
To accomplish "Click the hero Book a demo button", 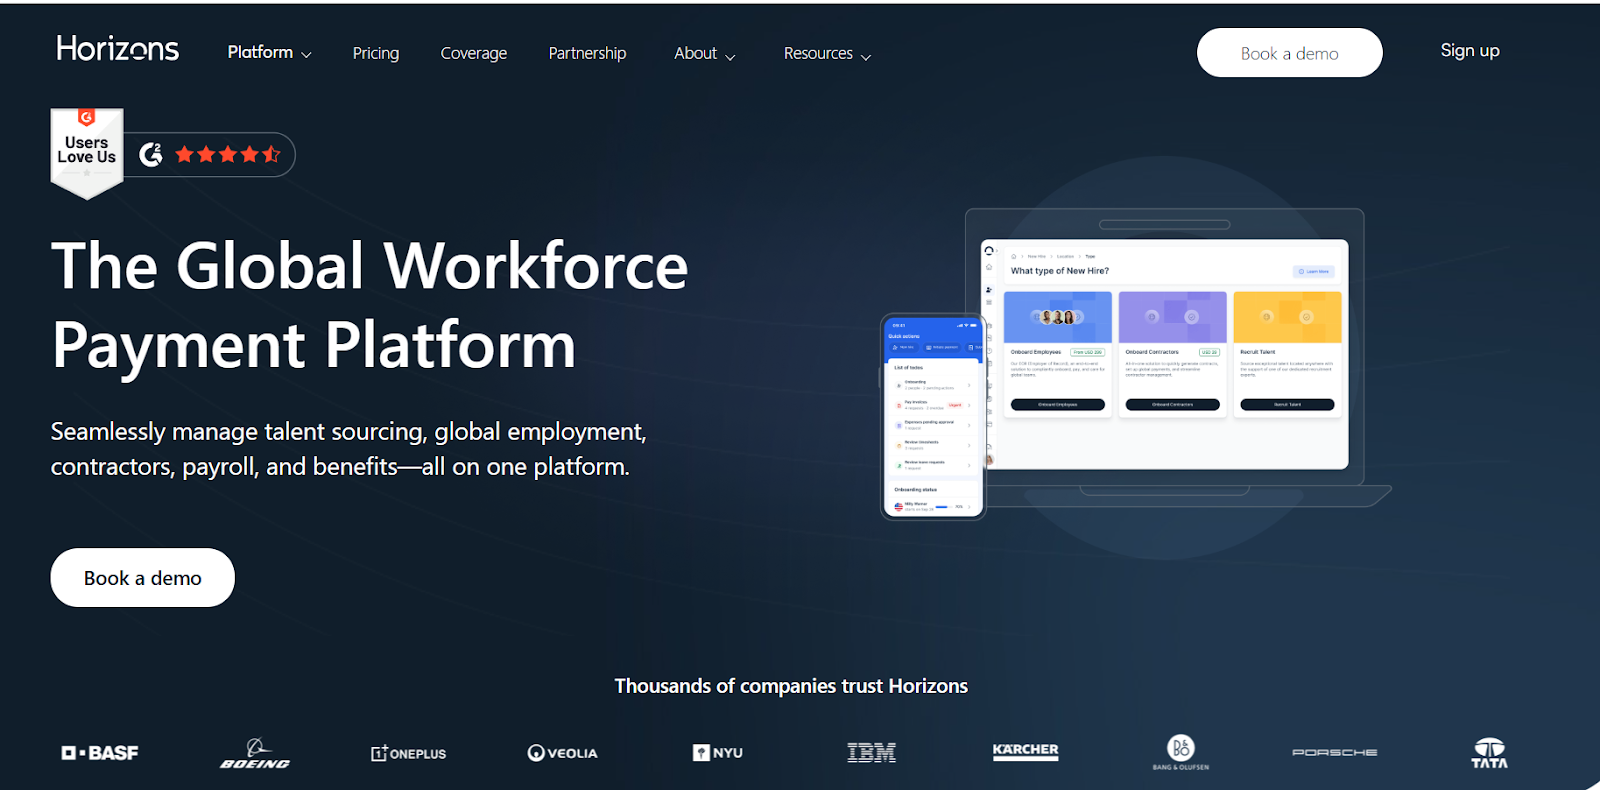I will pyautogui.click(x=143, y=577).
